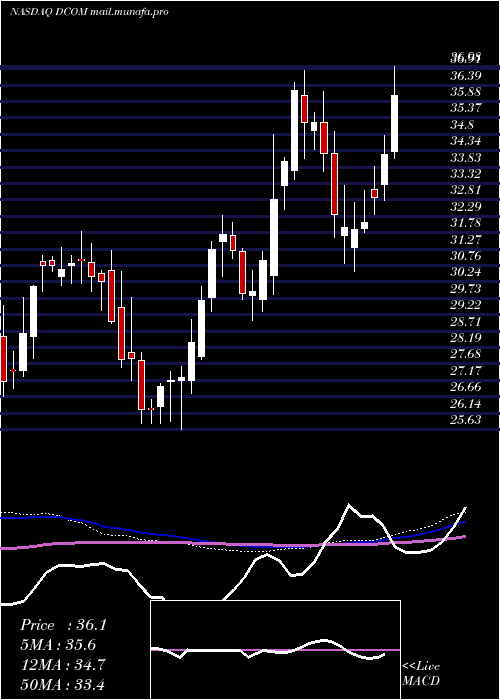Click the Price : 36.1 readout
Image resolution: width=500 pixels, height=700 pixels.
(63, 625)
